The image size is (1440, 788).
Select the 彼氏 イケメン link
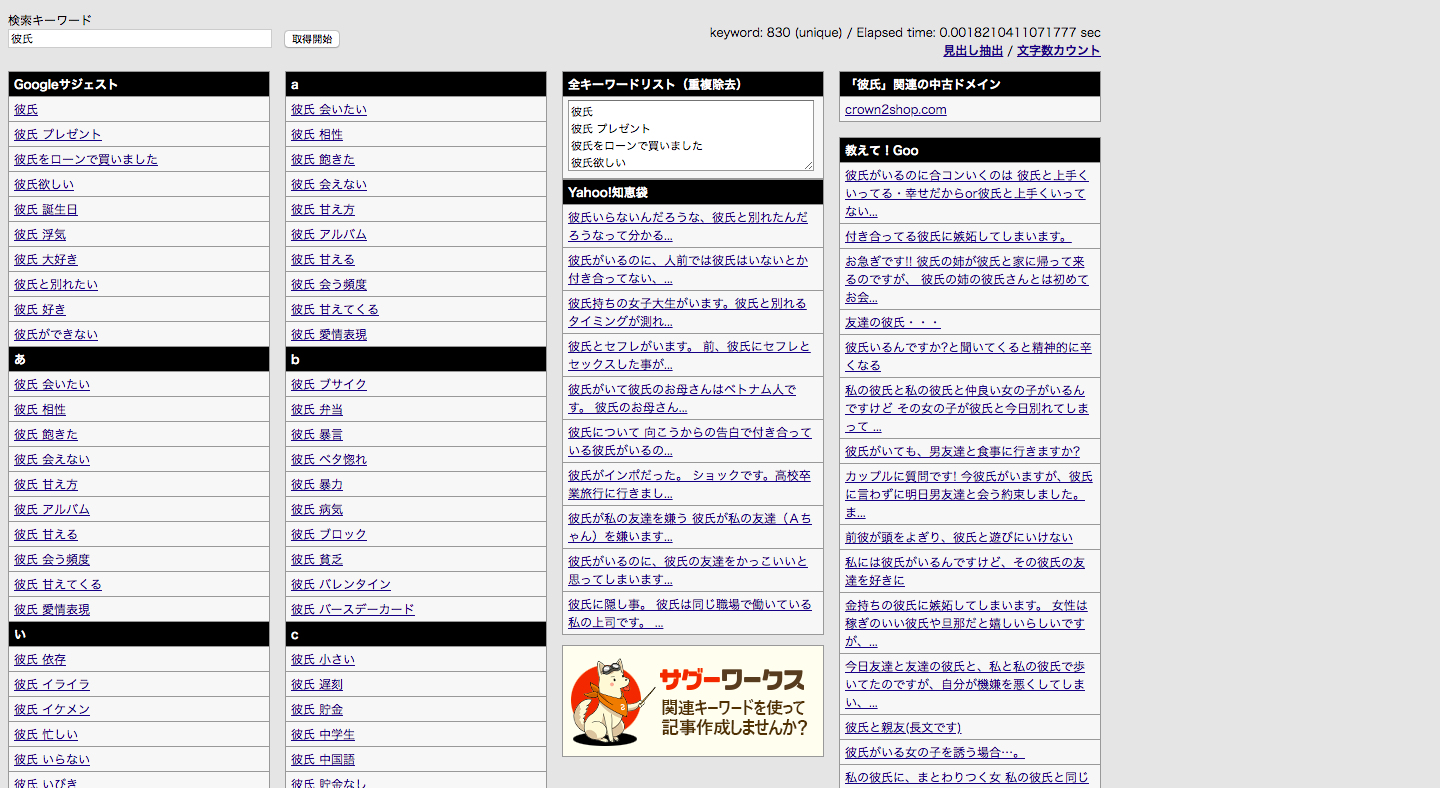coord(52,709)
